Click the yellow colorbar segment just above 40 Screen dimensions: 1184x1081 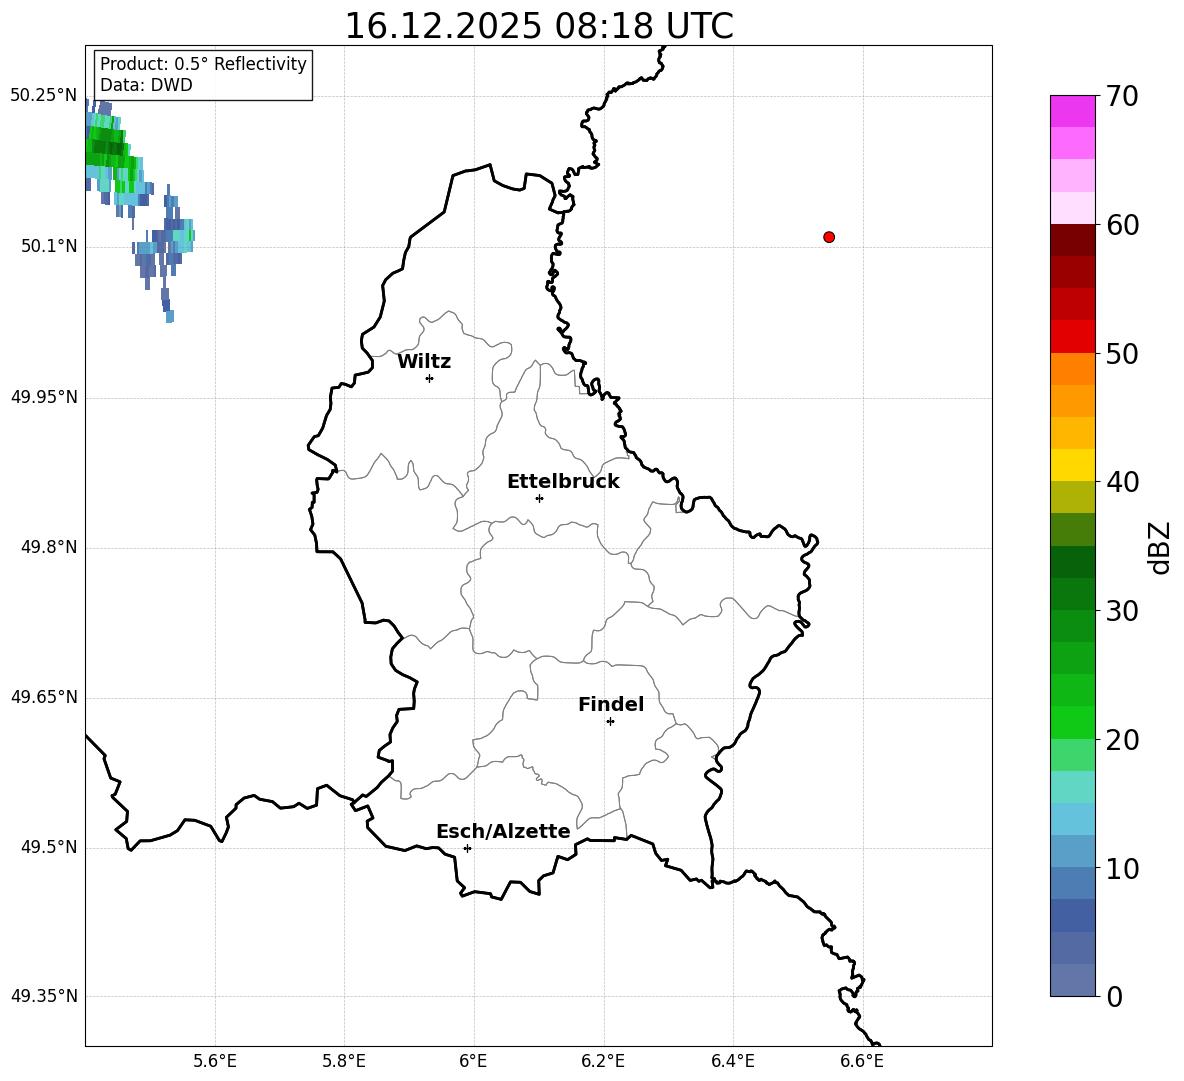1072,465
